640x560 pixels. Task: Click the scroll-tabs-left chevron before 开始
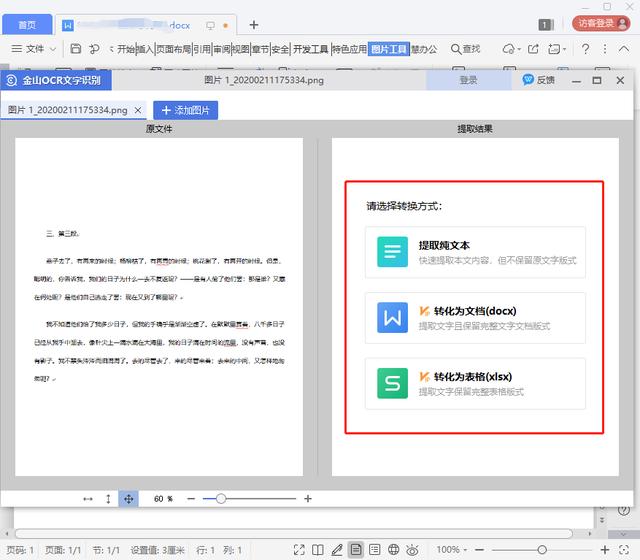111,49
